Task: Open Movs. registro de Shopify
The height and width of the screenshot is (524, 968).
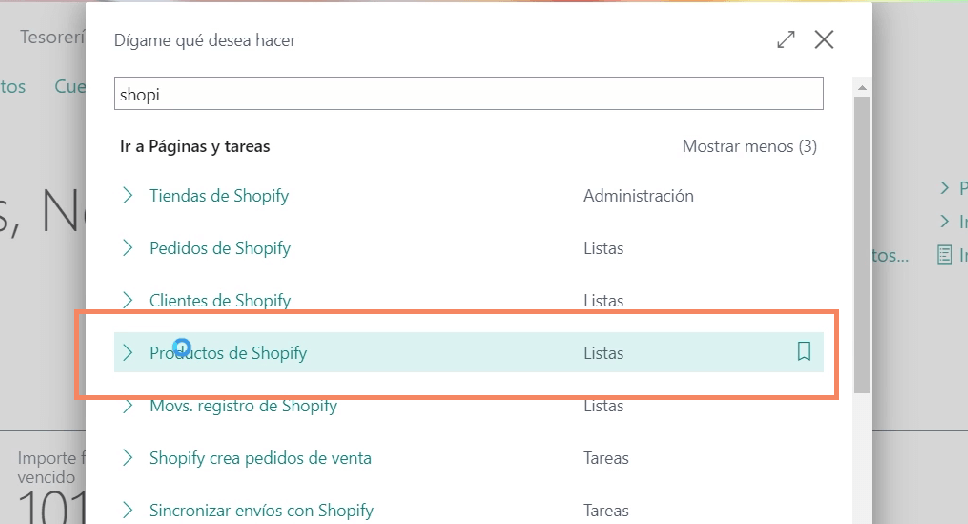Action: [243, 406]
